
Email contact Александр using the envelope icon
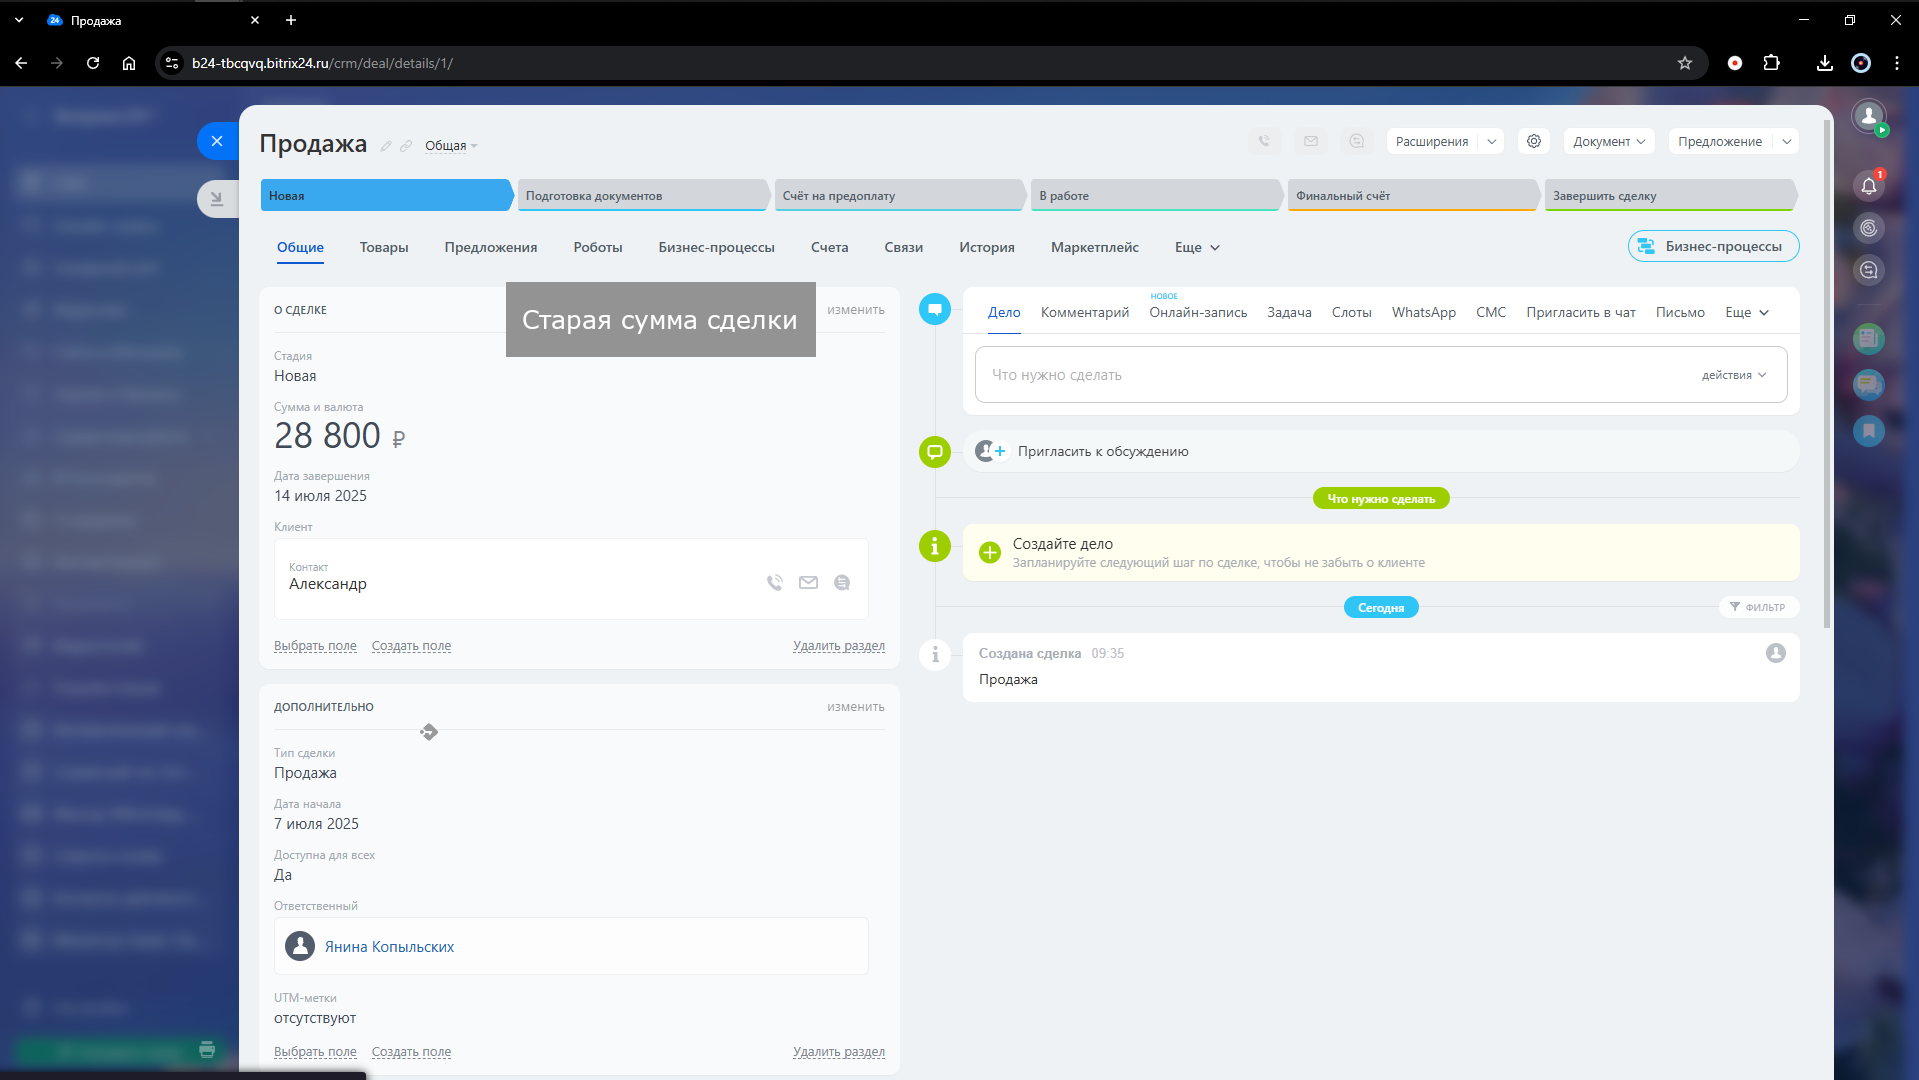808,583
